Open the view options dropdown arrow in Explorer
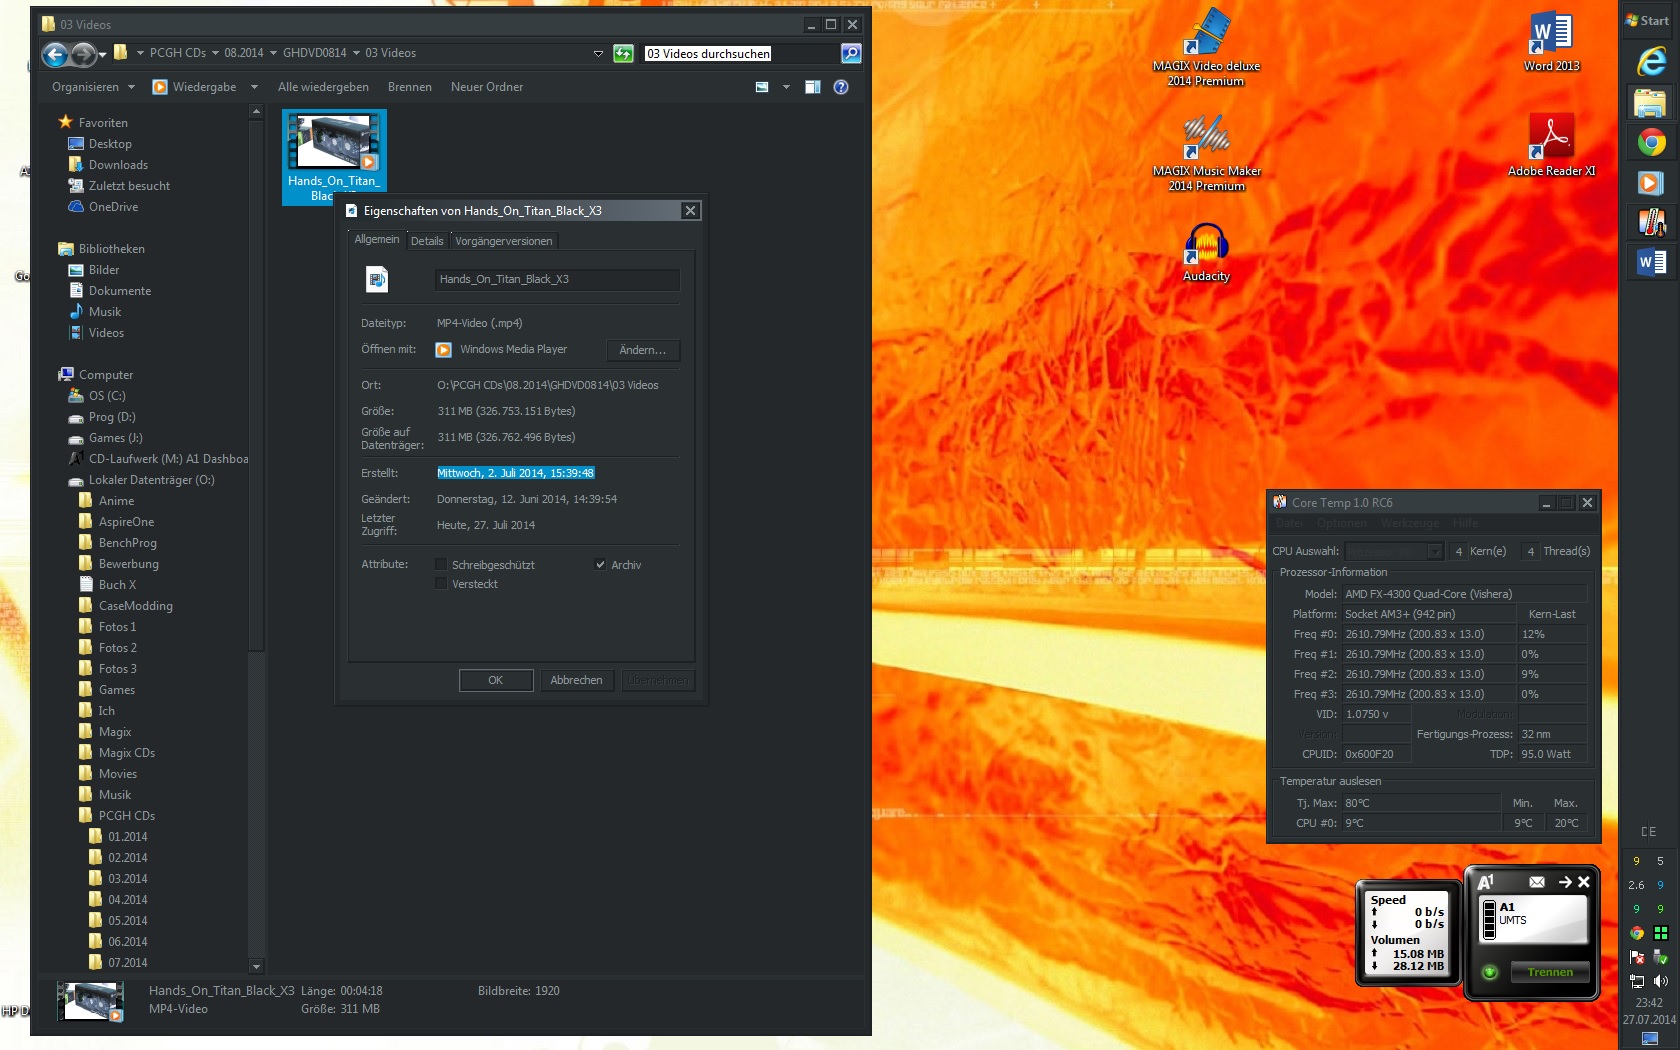The image size is (1680, 1050). pyautogui.click(x=786, y=87)
